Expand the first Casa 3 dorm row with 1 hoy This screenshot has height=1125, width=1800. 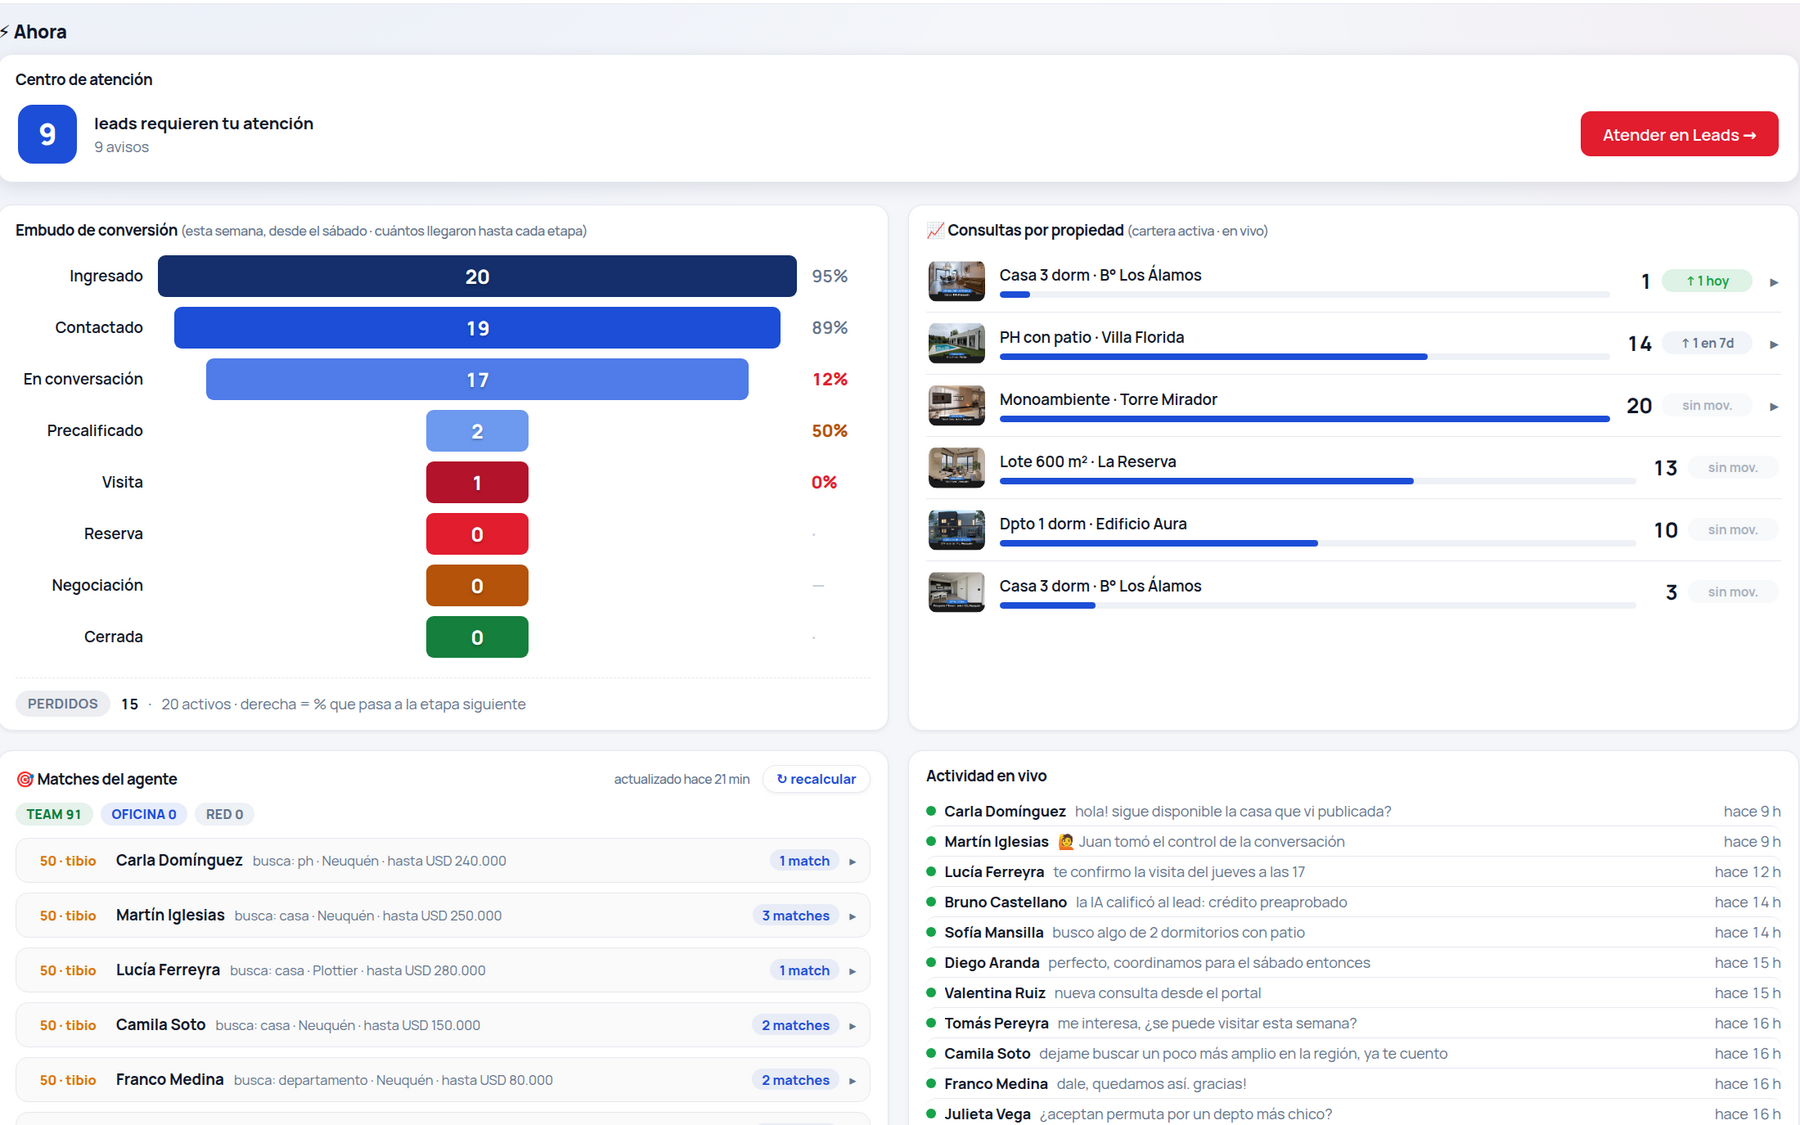point(1774,282)
